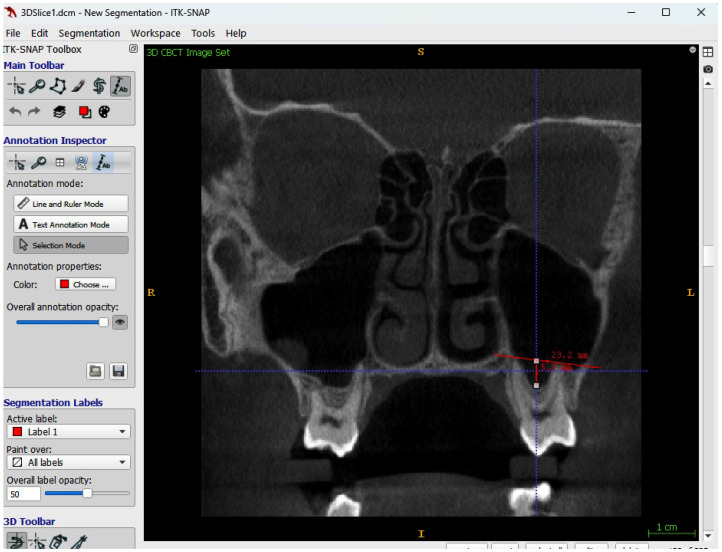The image size is (722, 552).
Task: Open the Paint over dropdown
Action: pos(69,462)
